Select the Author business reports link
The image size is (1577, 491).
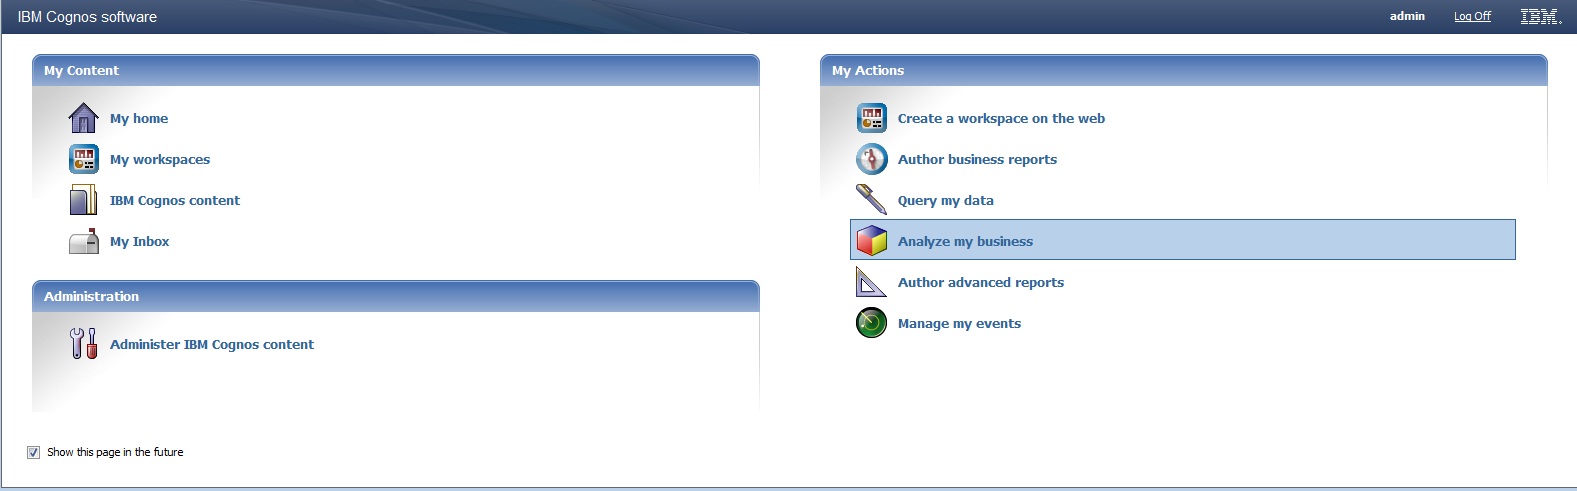coord(977,159)
